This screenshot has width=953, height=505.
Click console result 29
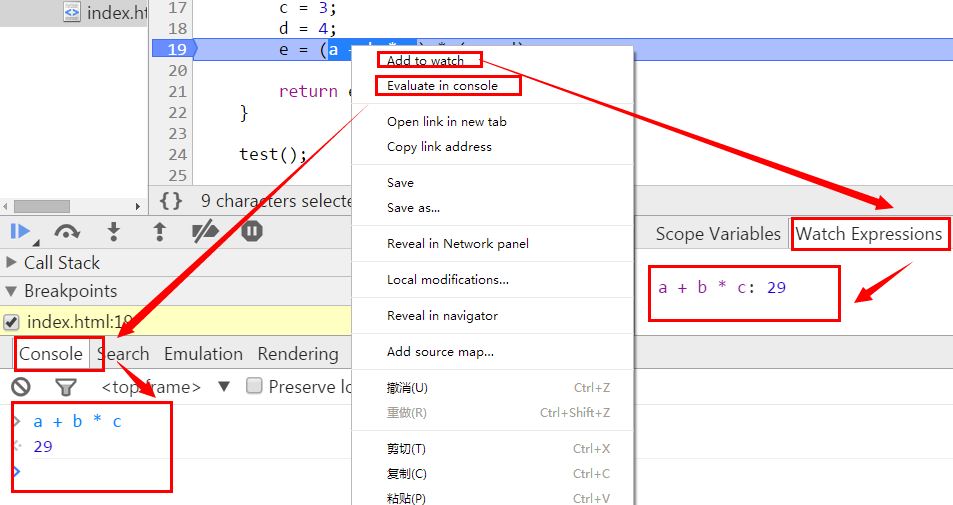point(43,447)
